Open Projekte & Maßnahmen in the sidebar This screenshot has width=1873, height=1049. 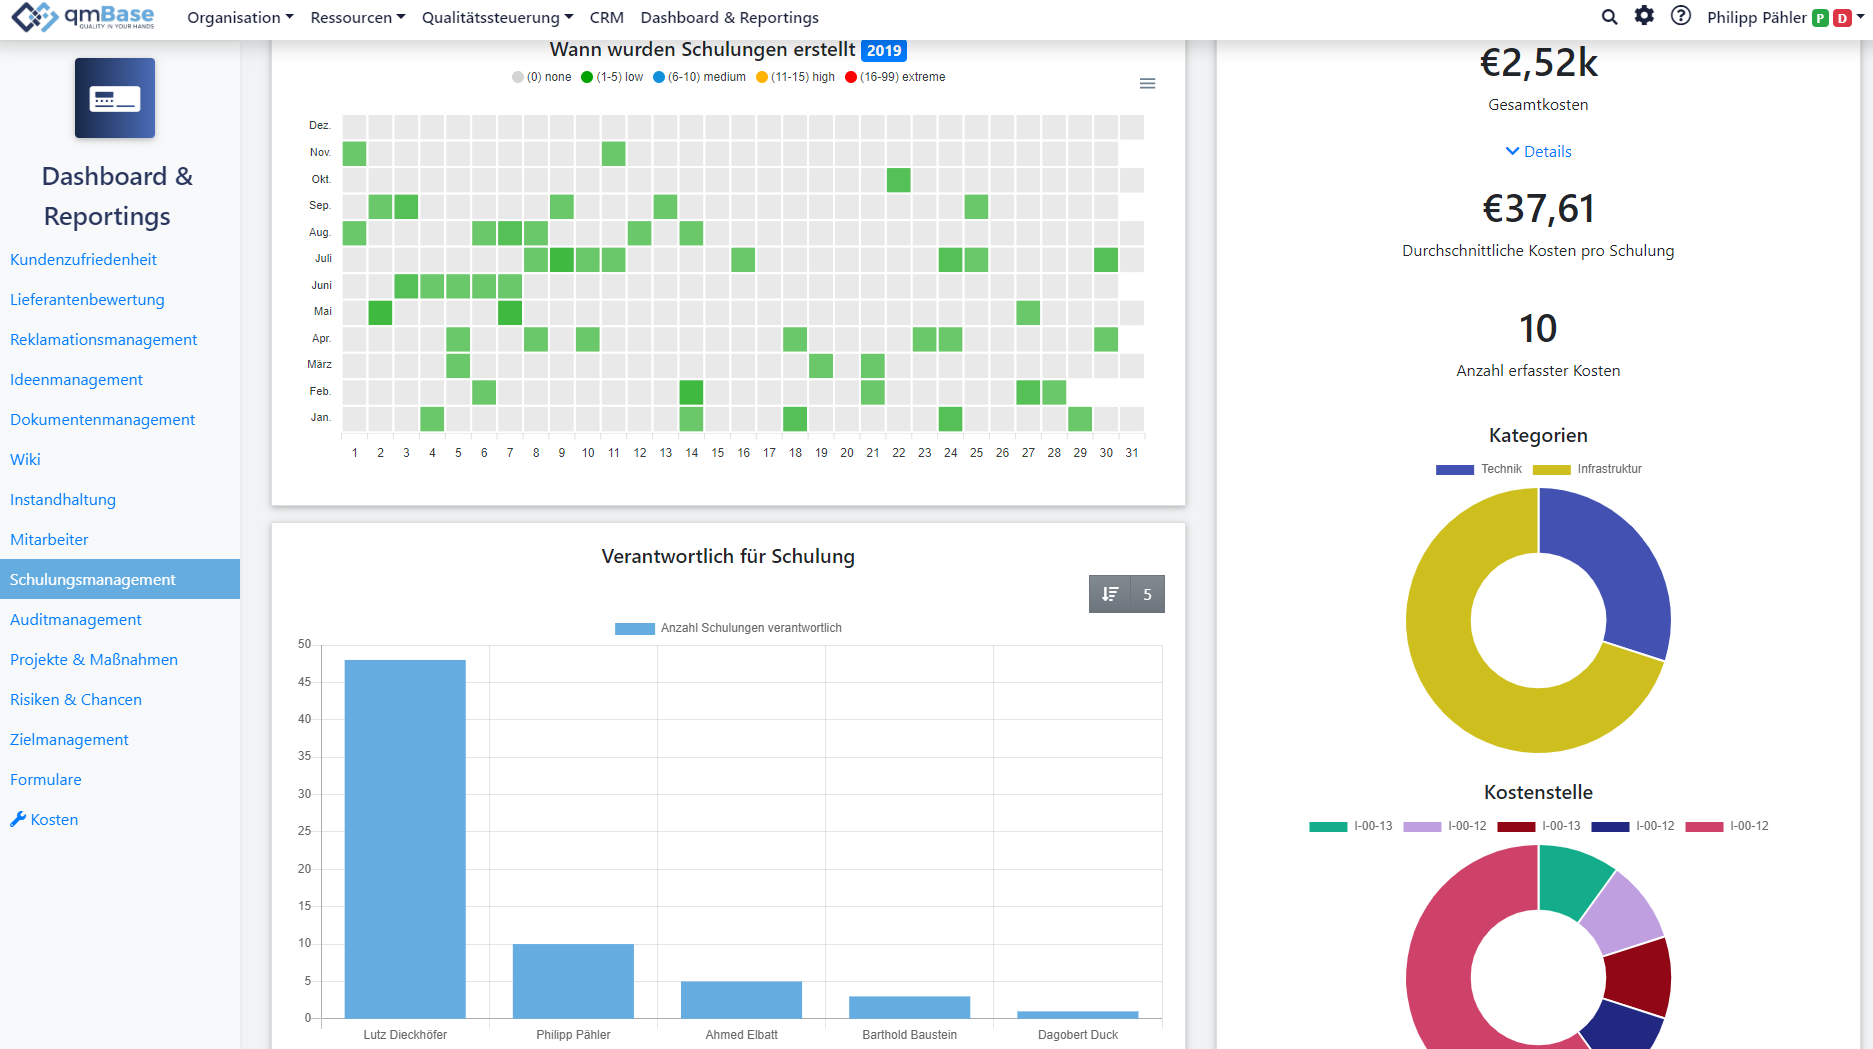coord(94,660)
